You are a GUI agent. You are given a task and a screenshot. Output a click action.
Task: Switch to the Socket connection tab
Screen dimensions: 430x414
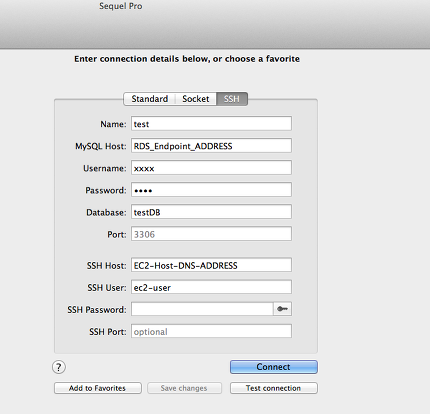pyautogui.click(x=196, y=99)
